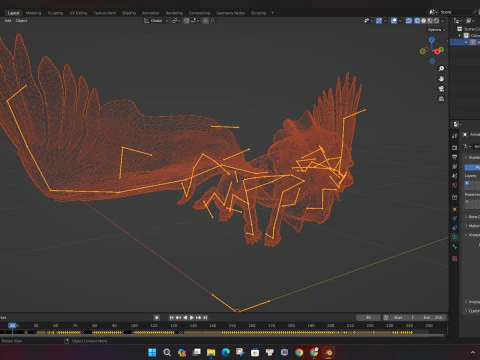
Task: Open the Object properties tab
Action: 455,209
